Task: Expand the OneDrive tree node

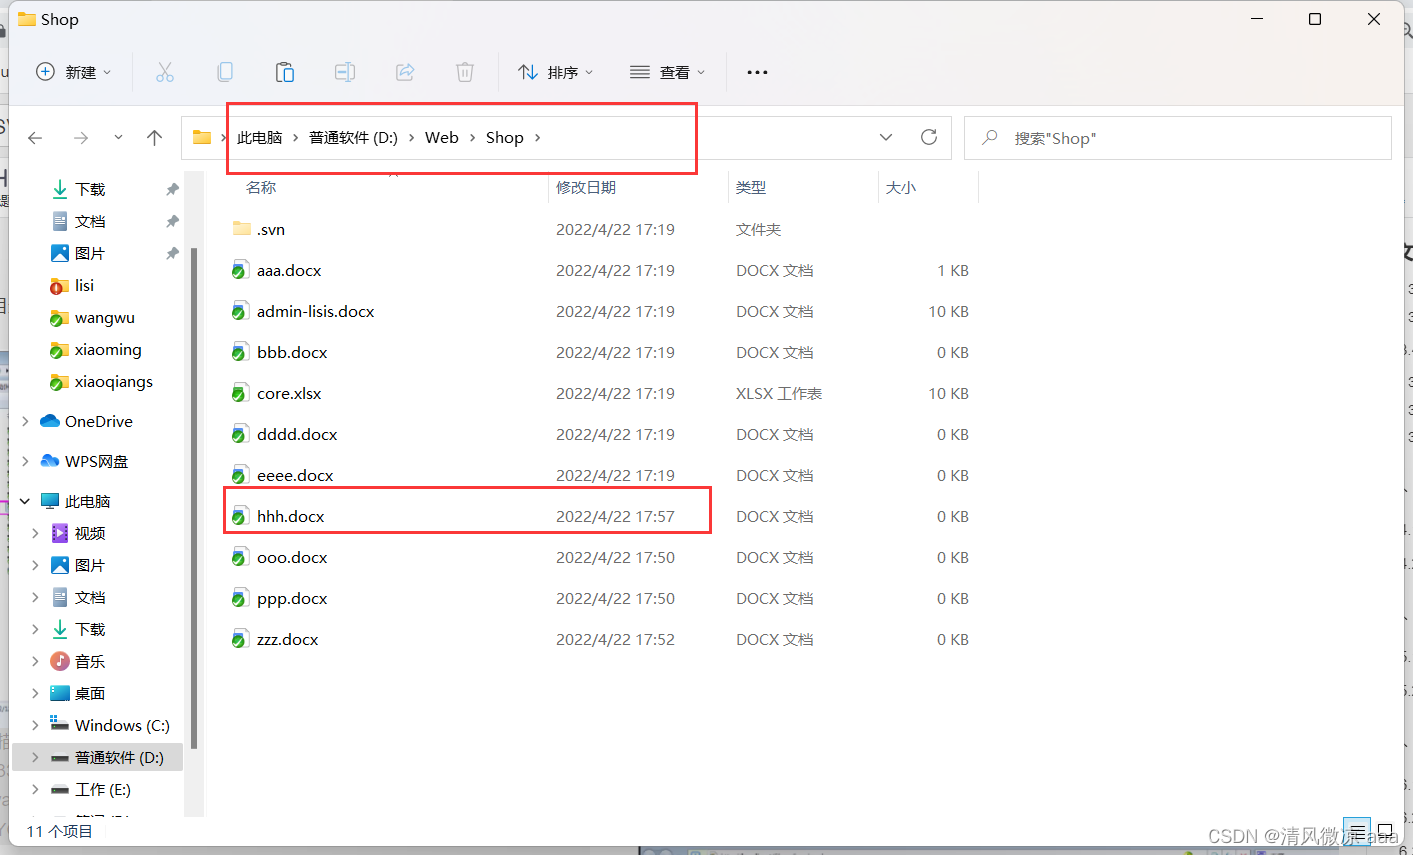Action: (x=25, y=422)
